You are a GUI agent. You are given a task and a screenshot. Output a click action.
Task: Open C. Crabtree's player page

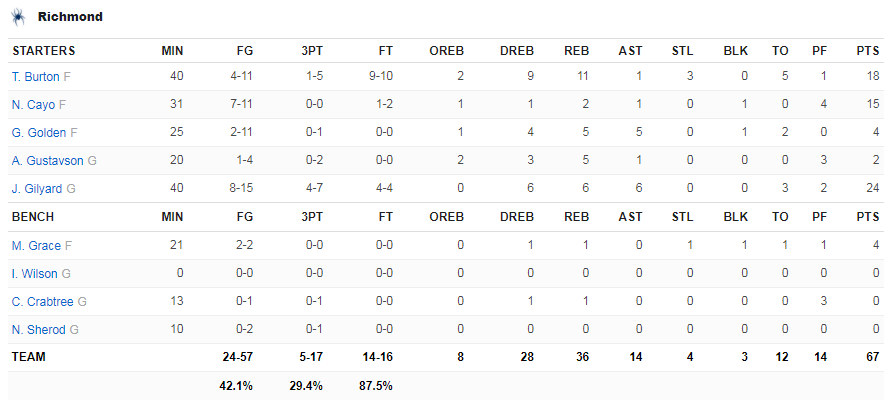[x=43, y=302]
